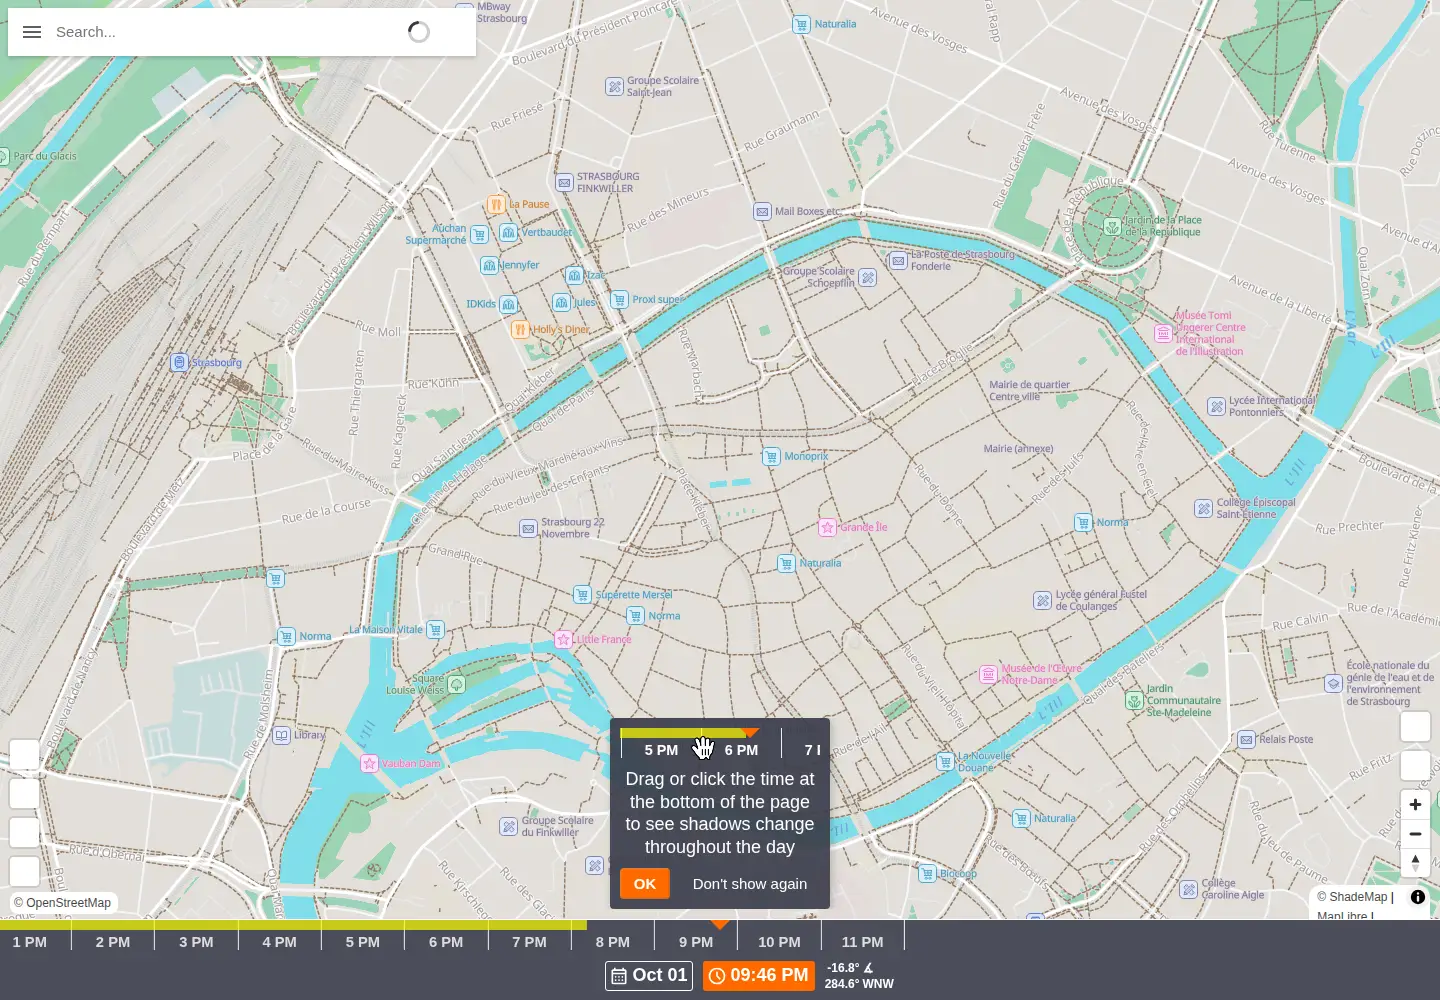Zoom in with the plus button
Viewport: 1440px width, 1000px height.
click(x=1415, y=805)
